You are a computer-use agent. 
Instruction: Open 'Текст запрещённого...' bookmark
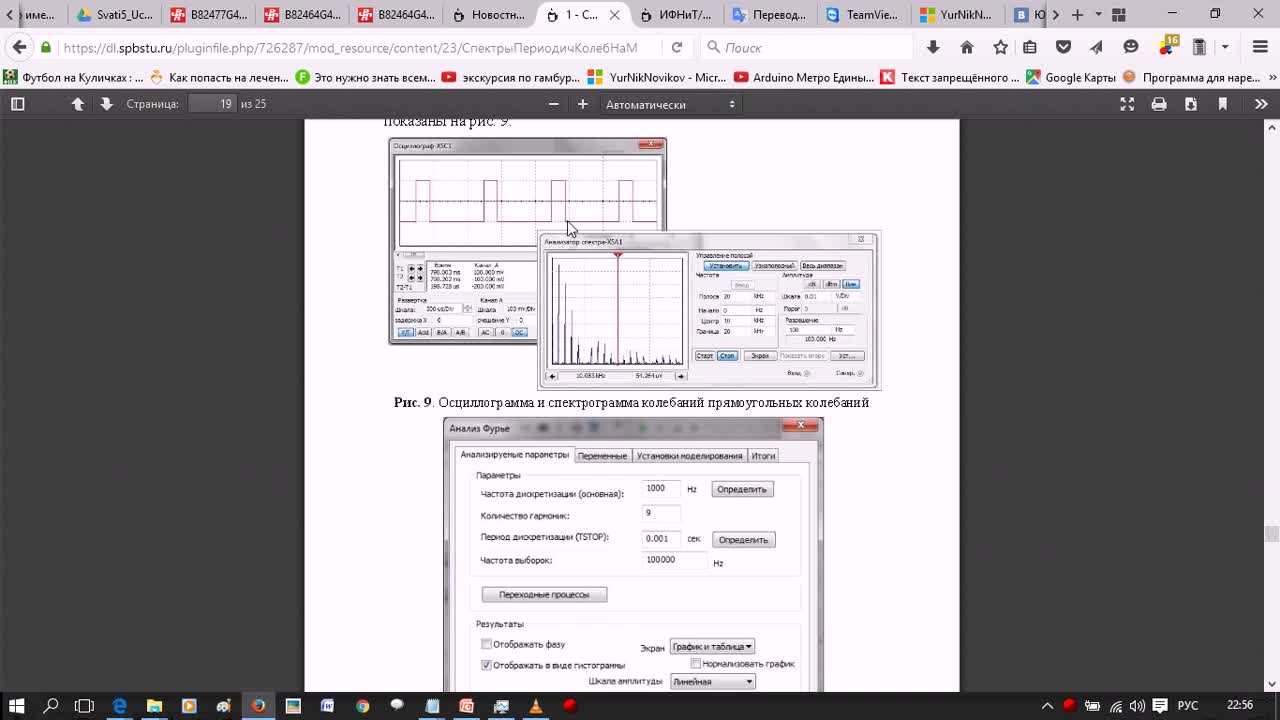pyautogui.click(x=950, y=77)
